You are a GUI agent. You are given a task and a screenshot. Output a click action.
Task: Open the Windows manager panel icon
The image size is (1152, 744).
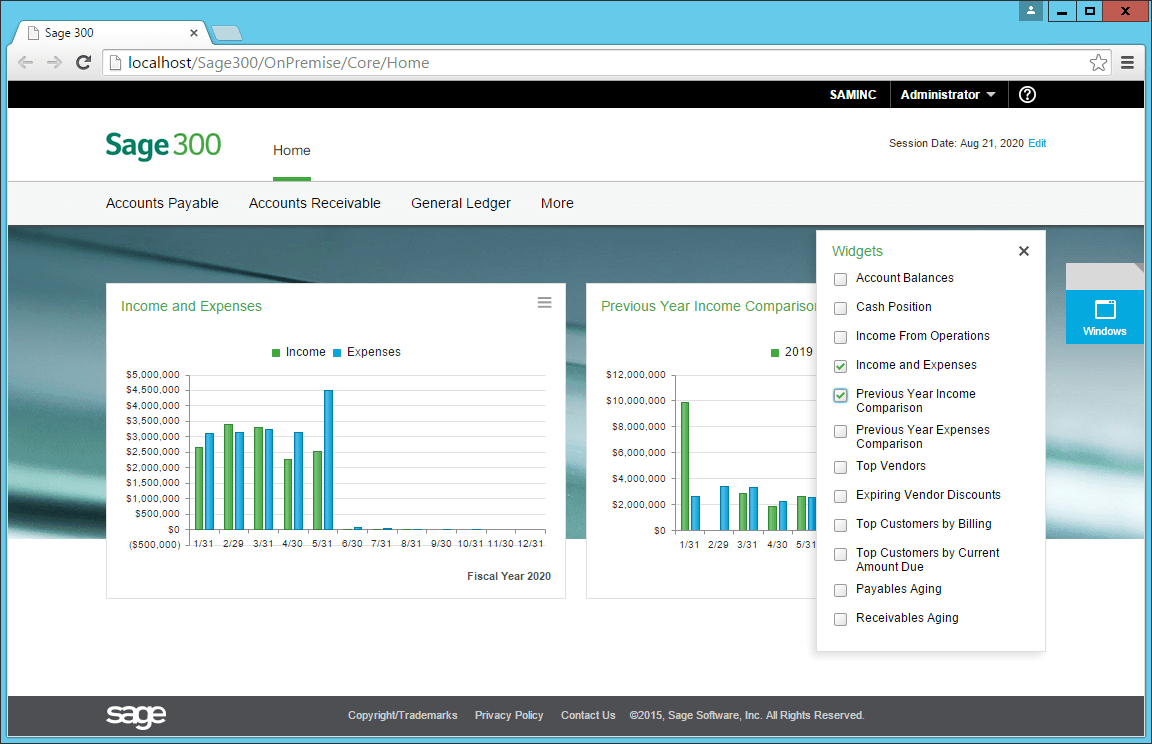[x=1104, y=317]
